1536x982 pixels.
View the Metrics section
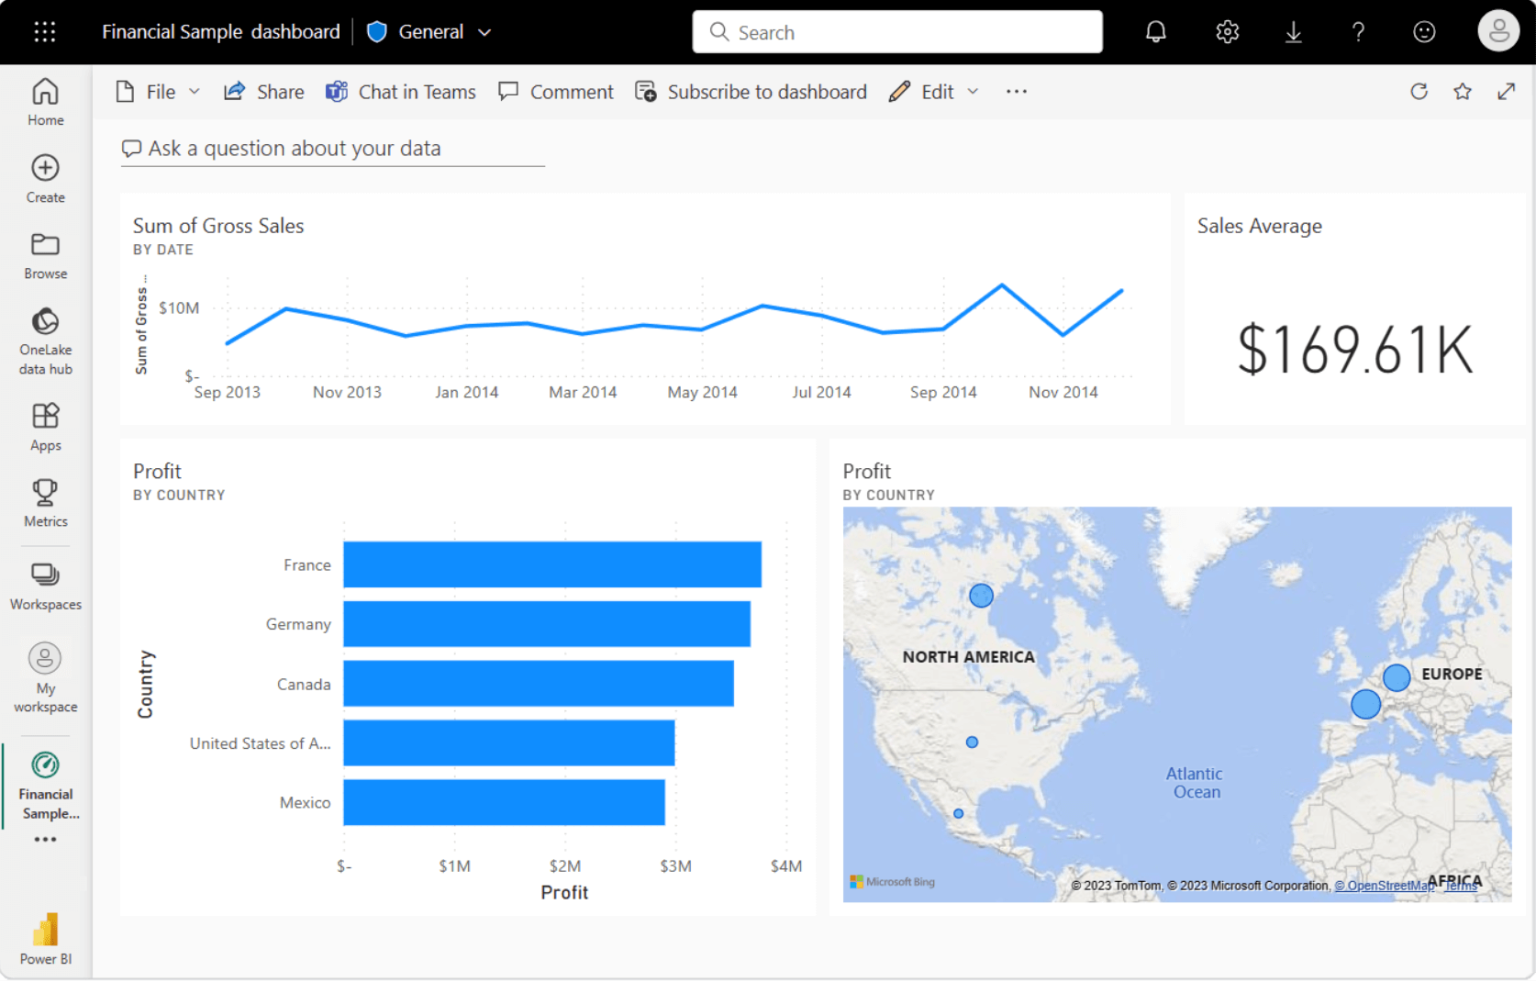click(45, 502)
